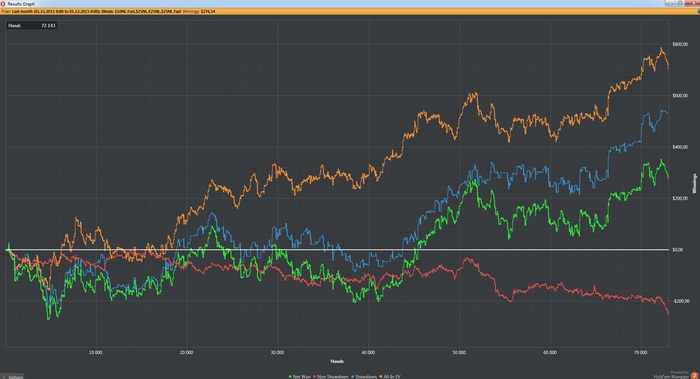The image size is (700, 379).
Task: Click the Winnings axis title
Action: (x=694, y=183)
